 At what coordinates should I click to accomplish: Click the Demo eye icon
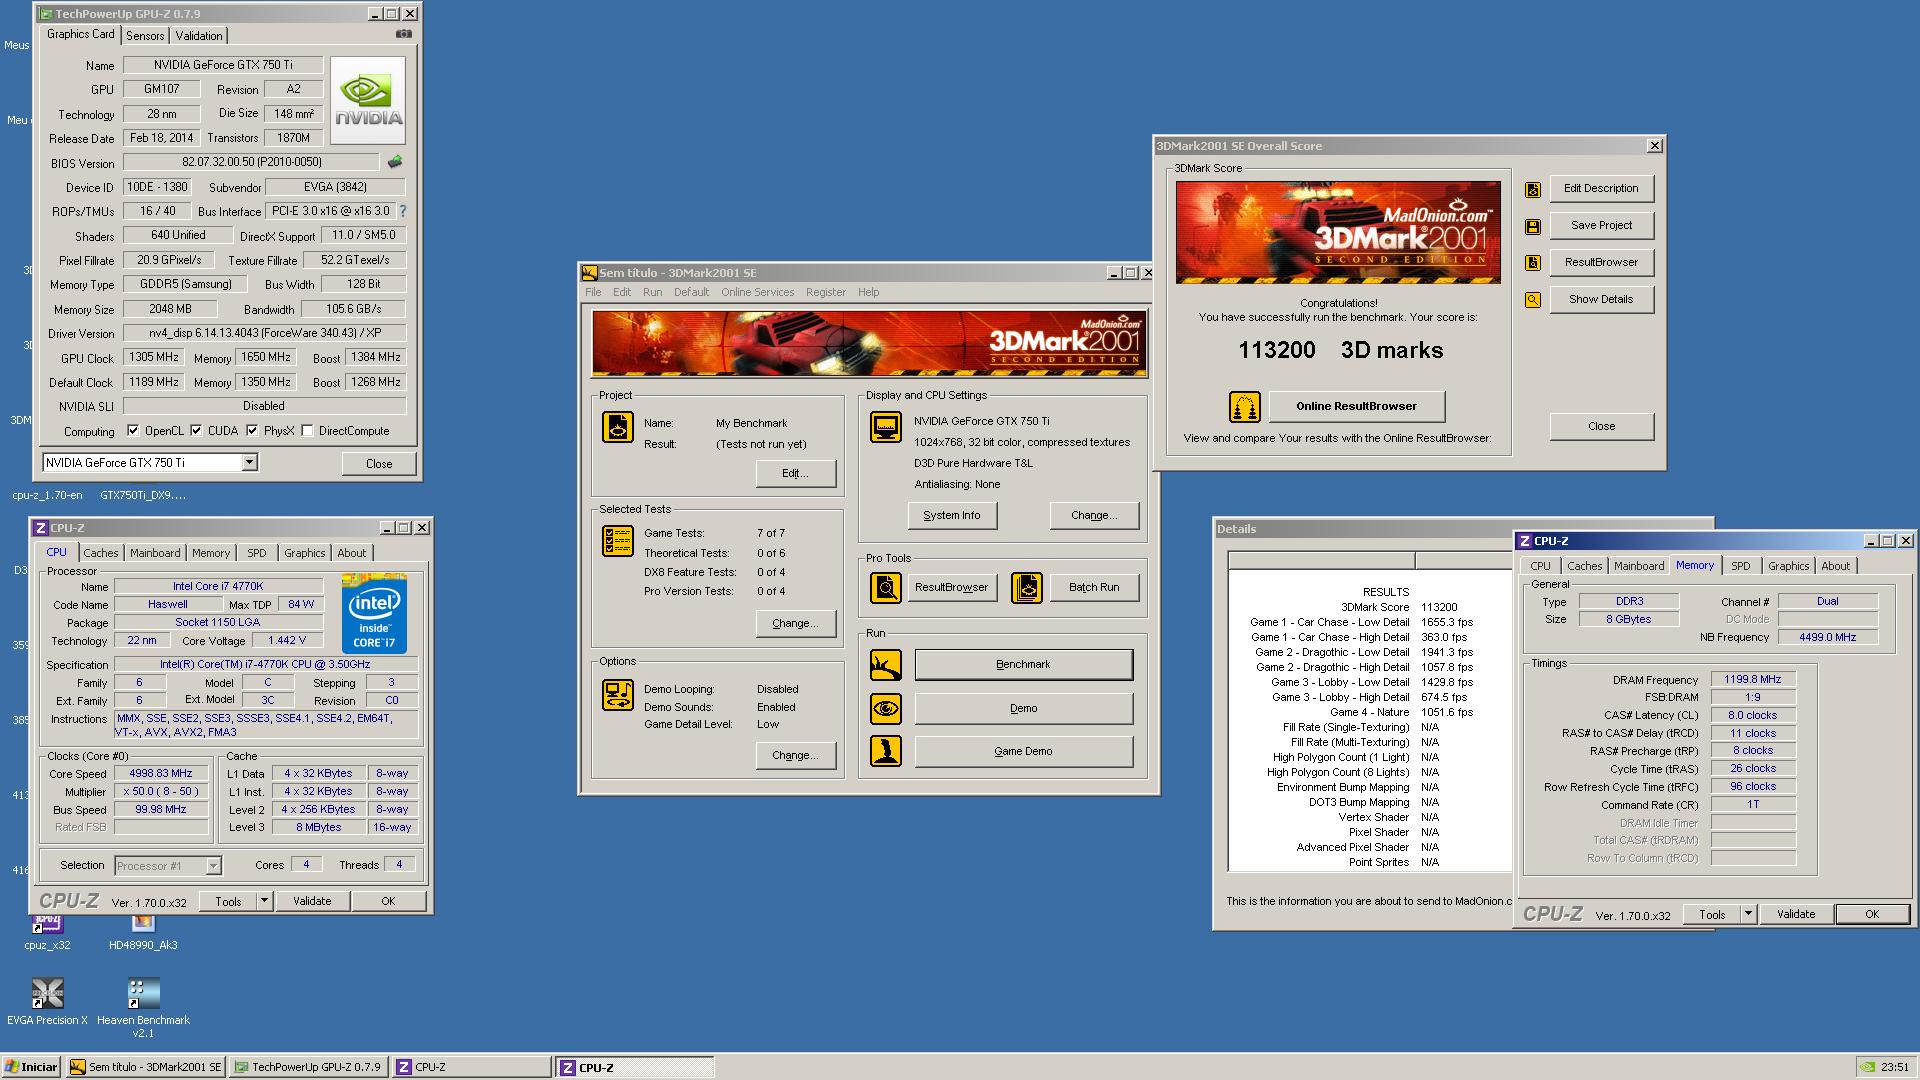pos(885,709)
